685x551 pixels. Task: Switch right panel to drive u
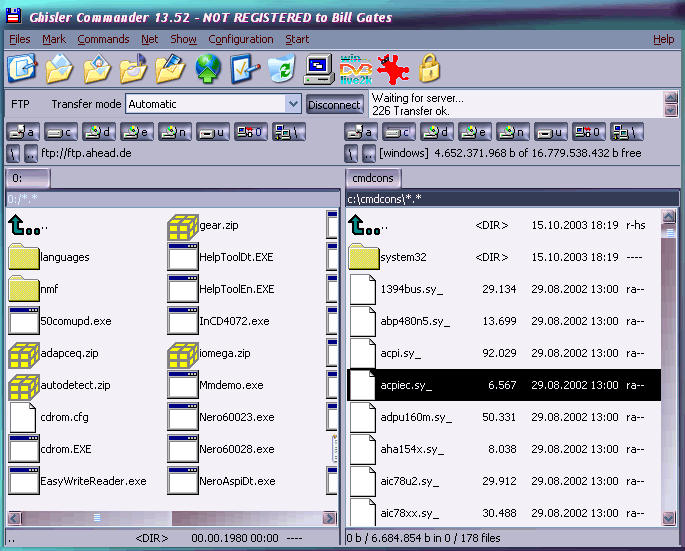pyautogui.click(x=550, y=132)
